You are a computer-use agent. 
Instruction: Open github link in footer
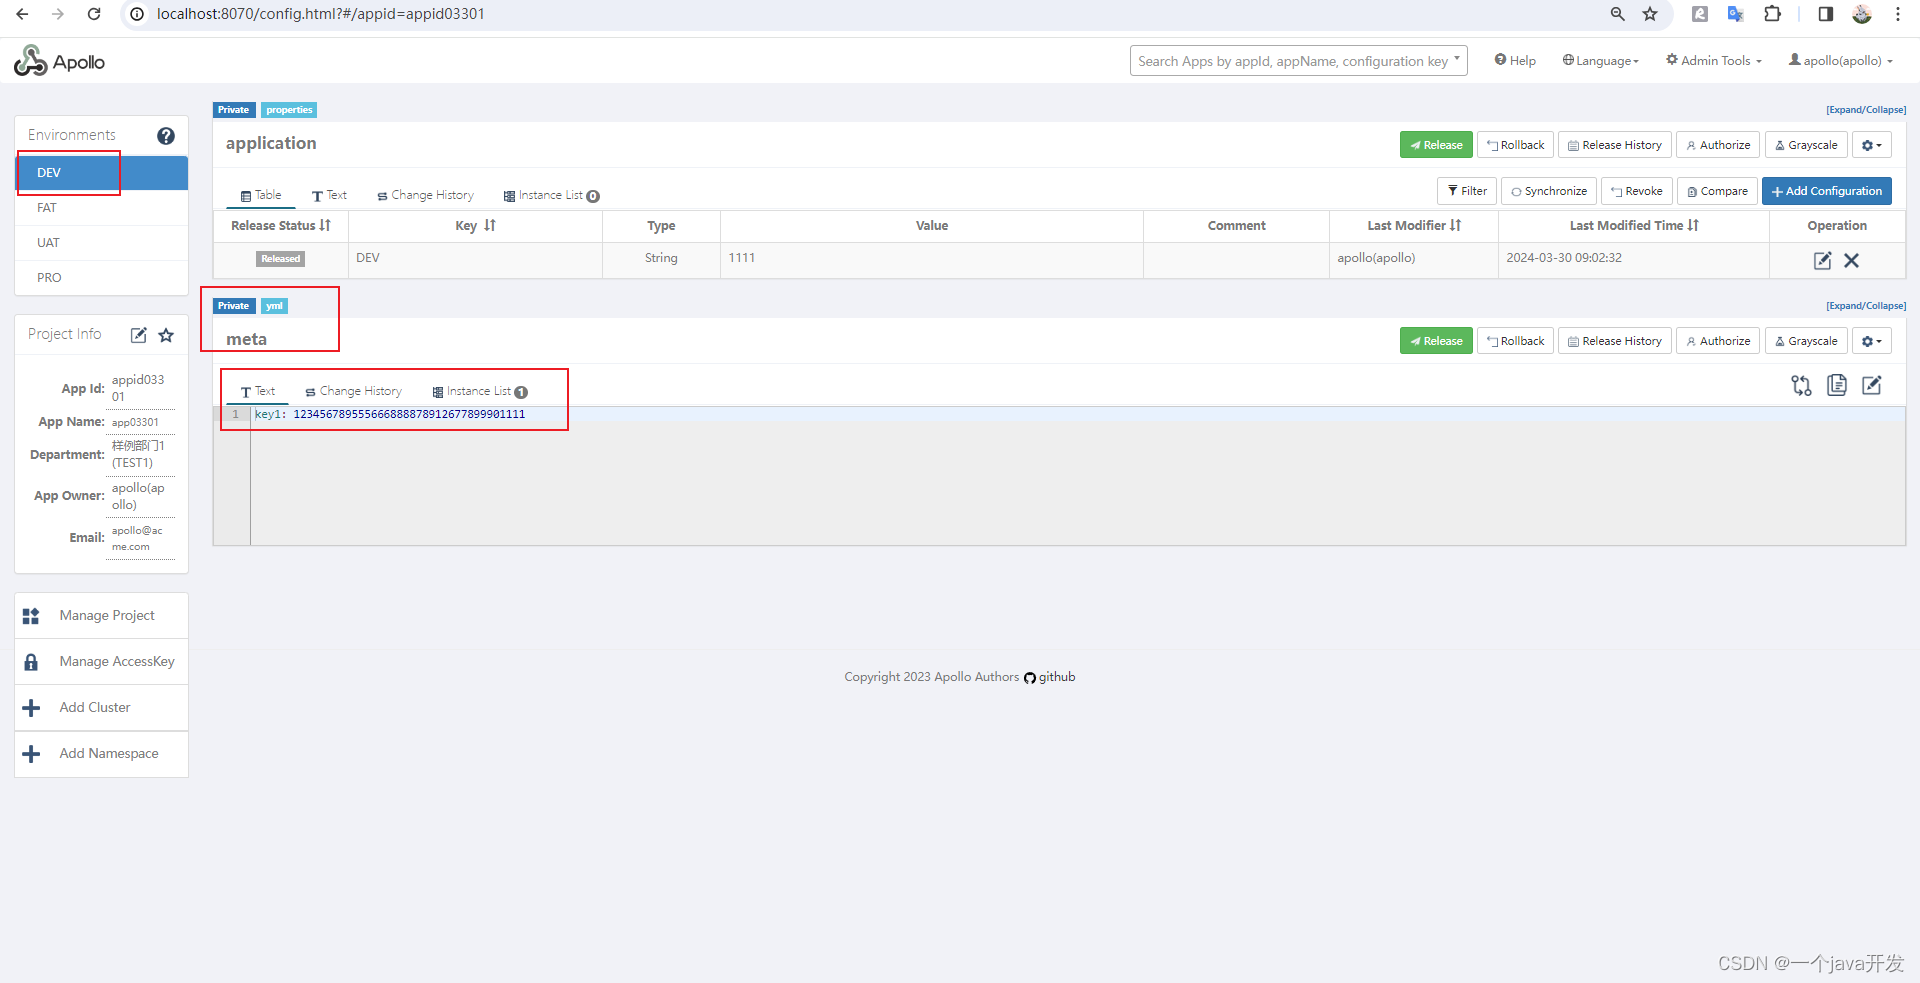[1050, 677]
